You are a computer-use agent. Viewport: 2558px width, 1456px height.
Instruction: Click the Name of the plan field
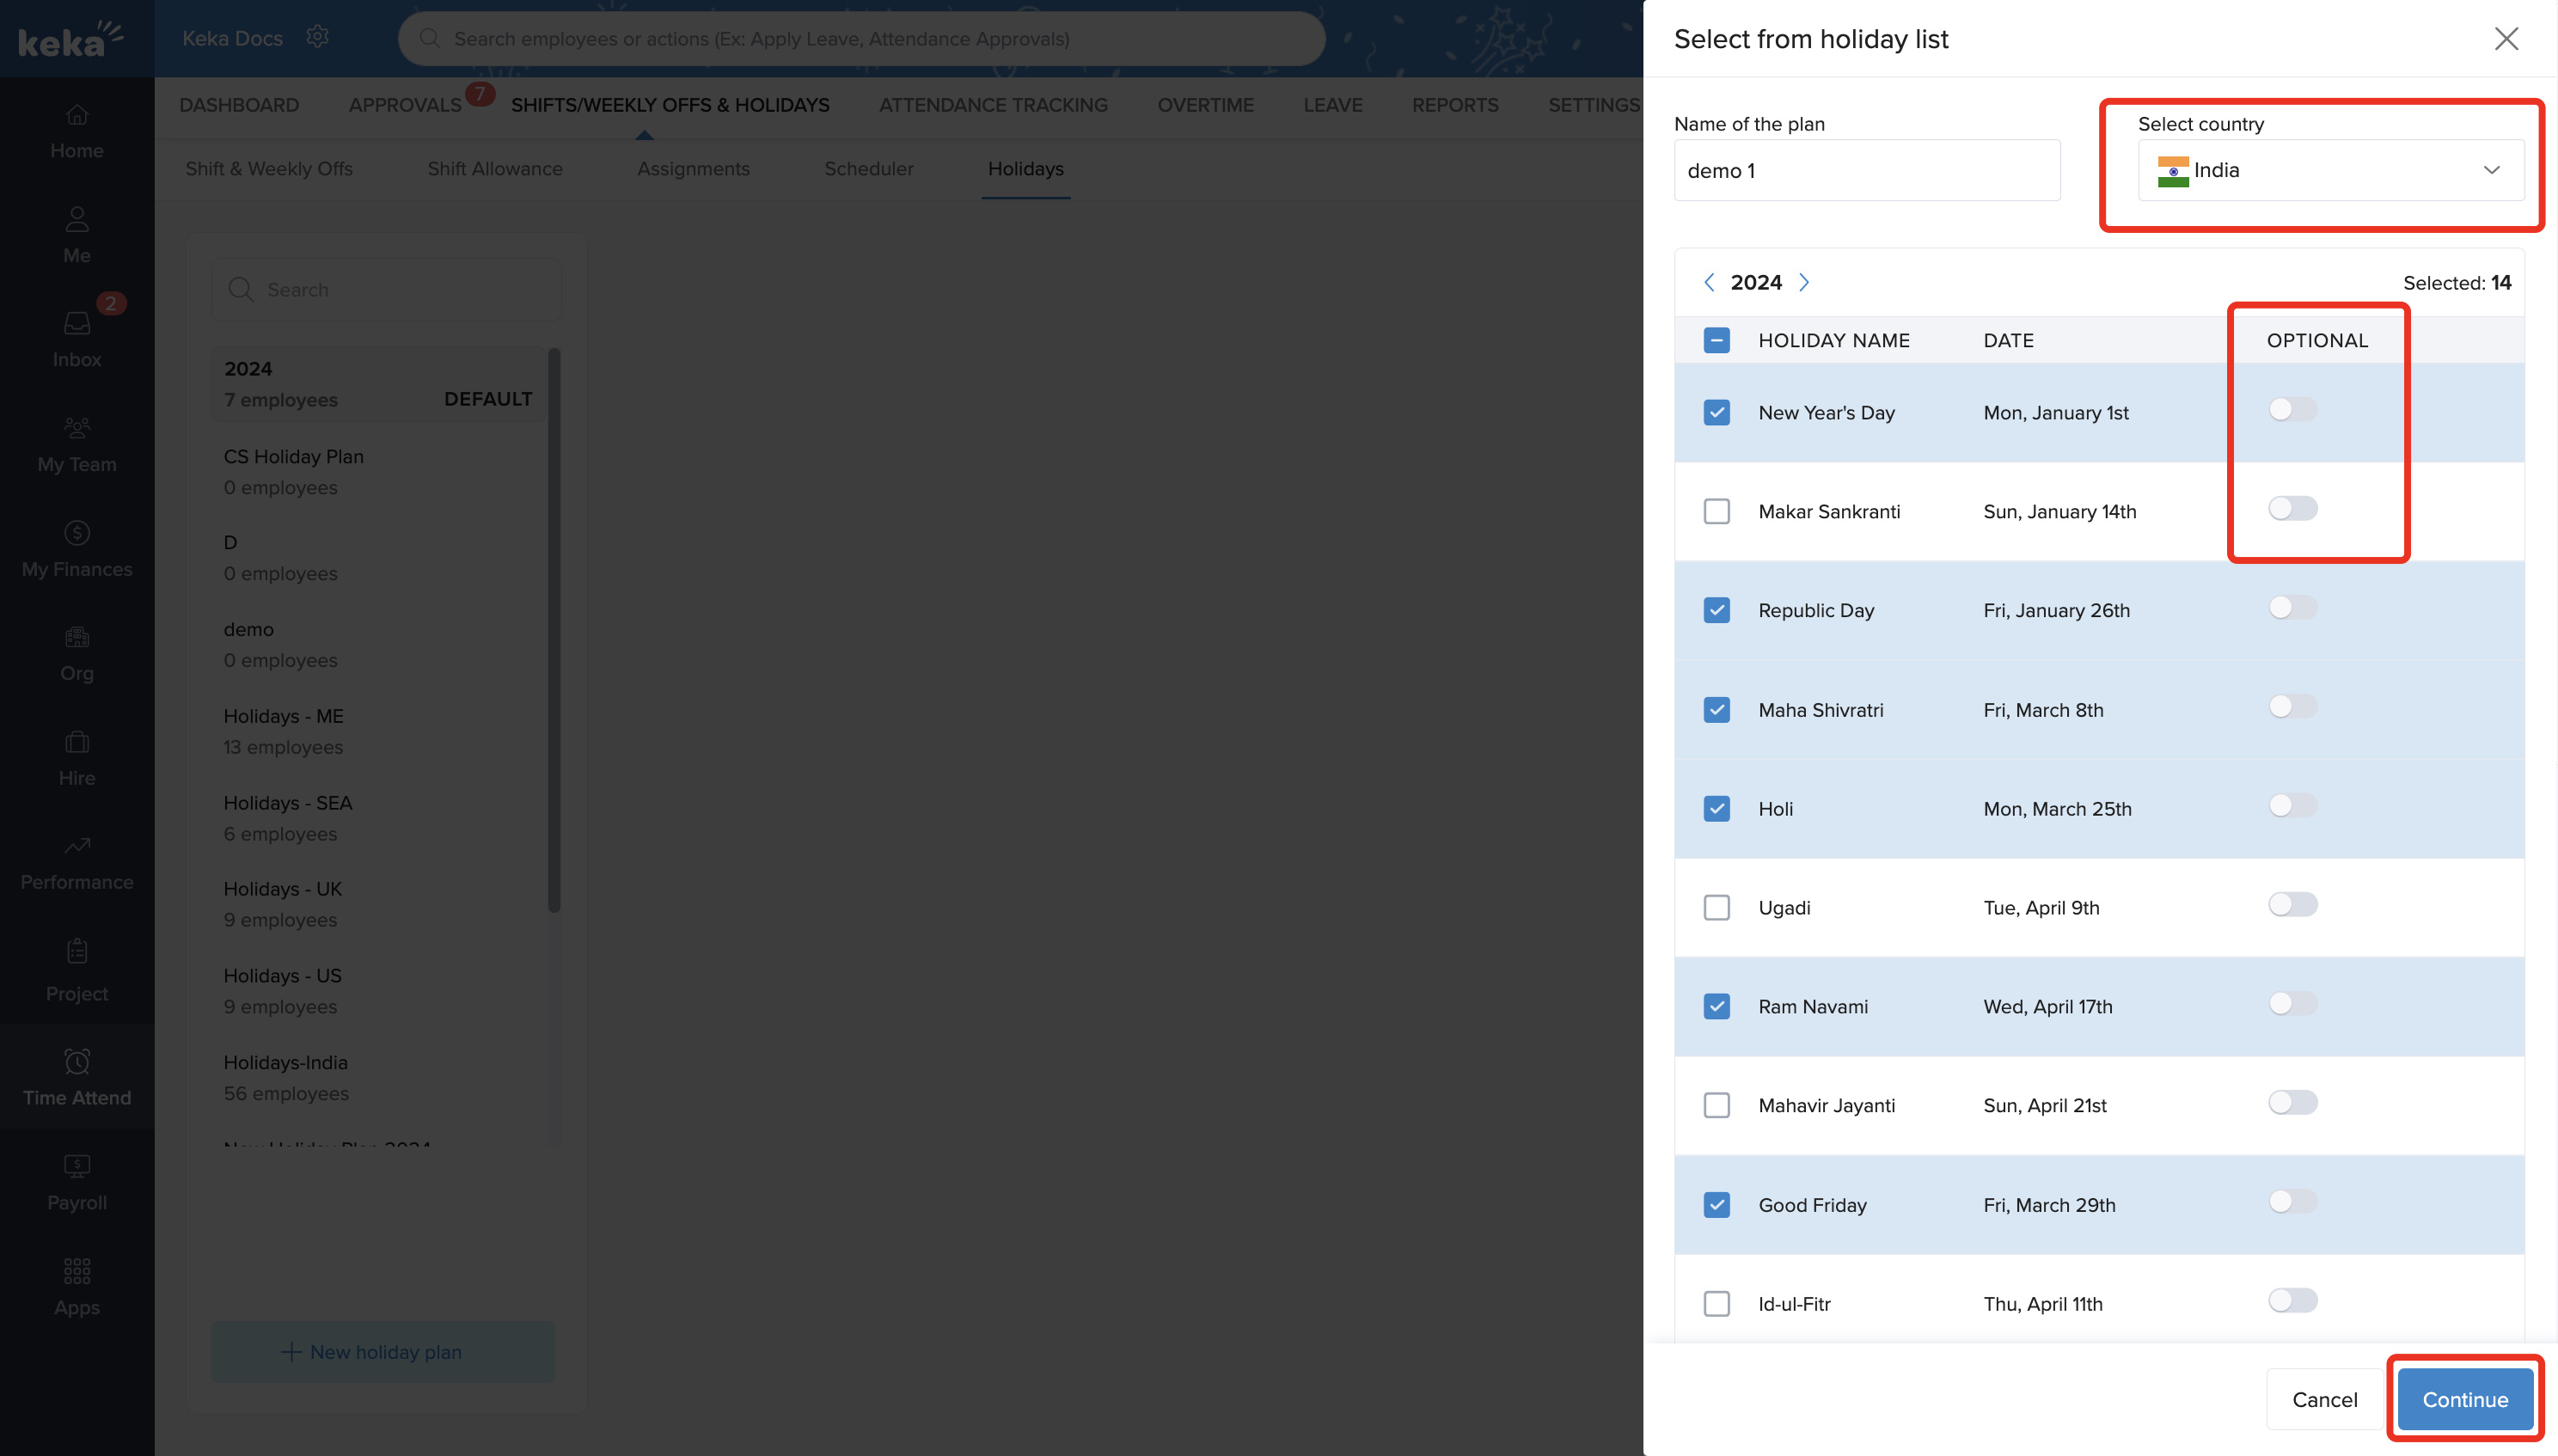pos(1866,170)
